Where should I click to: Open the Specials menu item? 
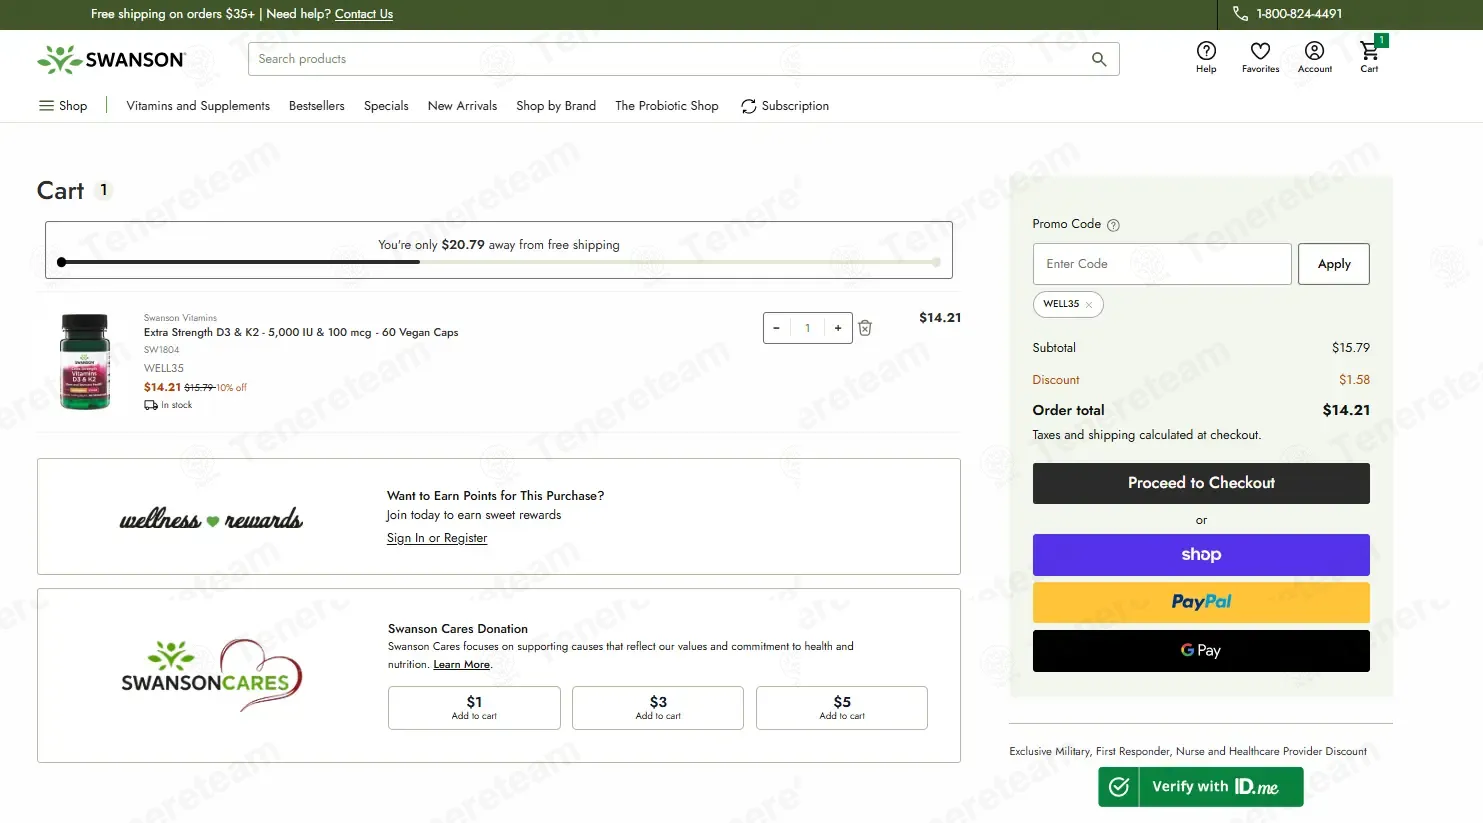[x=386, y=106]
